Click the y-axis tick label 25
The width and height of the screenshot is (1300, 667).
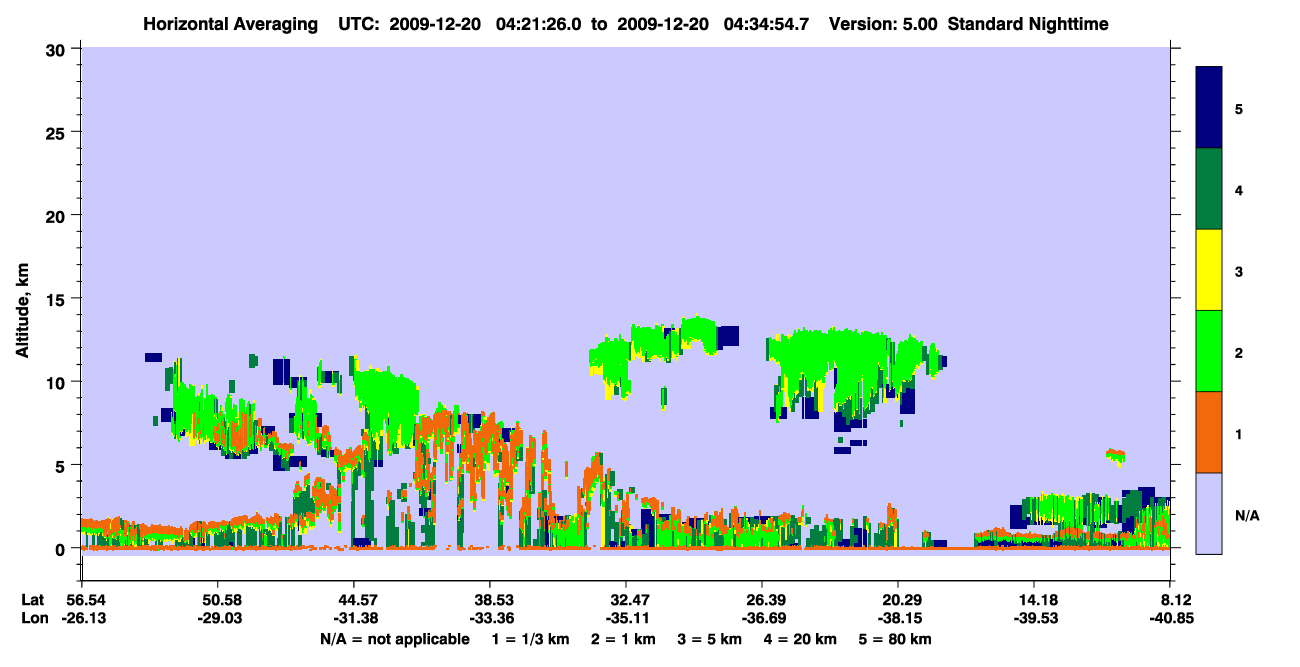(58, 132)
